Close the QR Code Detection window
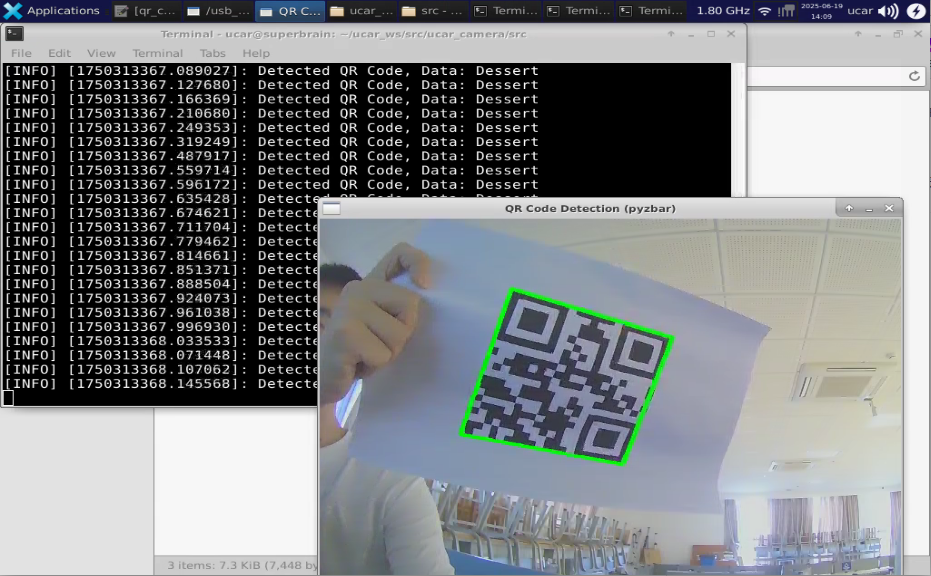Screen dimensions: 931x576 pos(889,208)
